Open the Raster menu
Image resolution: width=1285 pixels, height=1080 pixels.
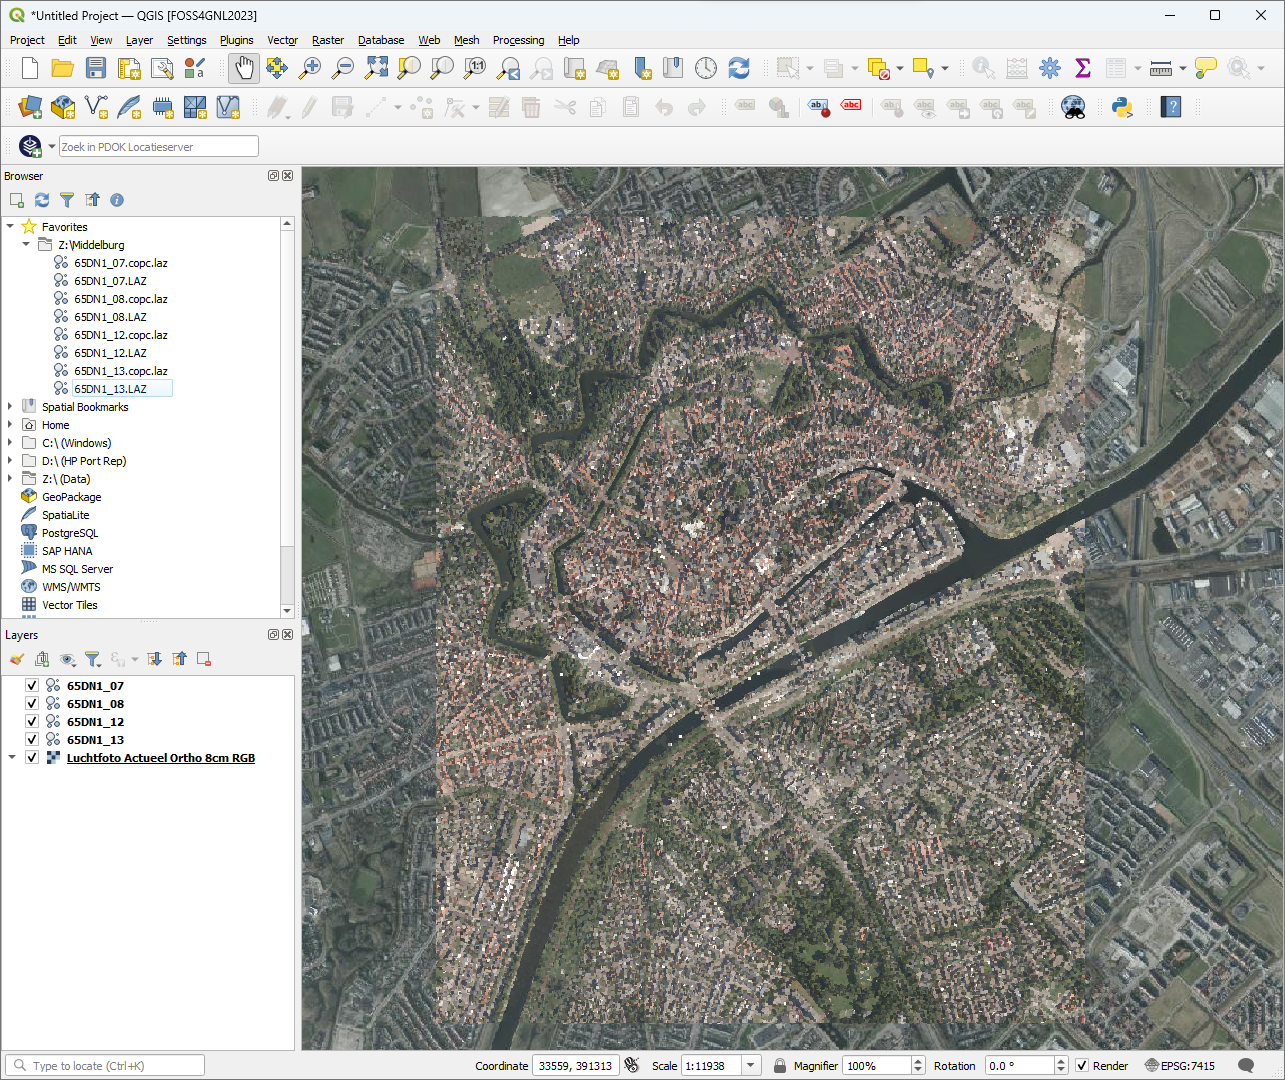click(x=327, y=40)
